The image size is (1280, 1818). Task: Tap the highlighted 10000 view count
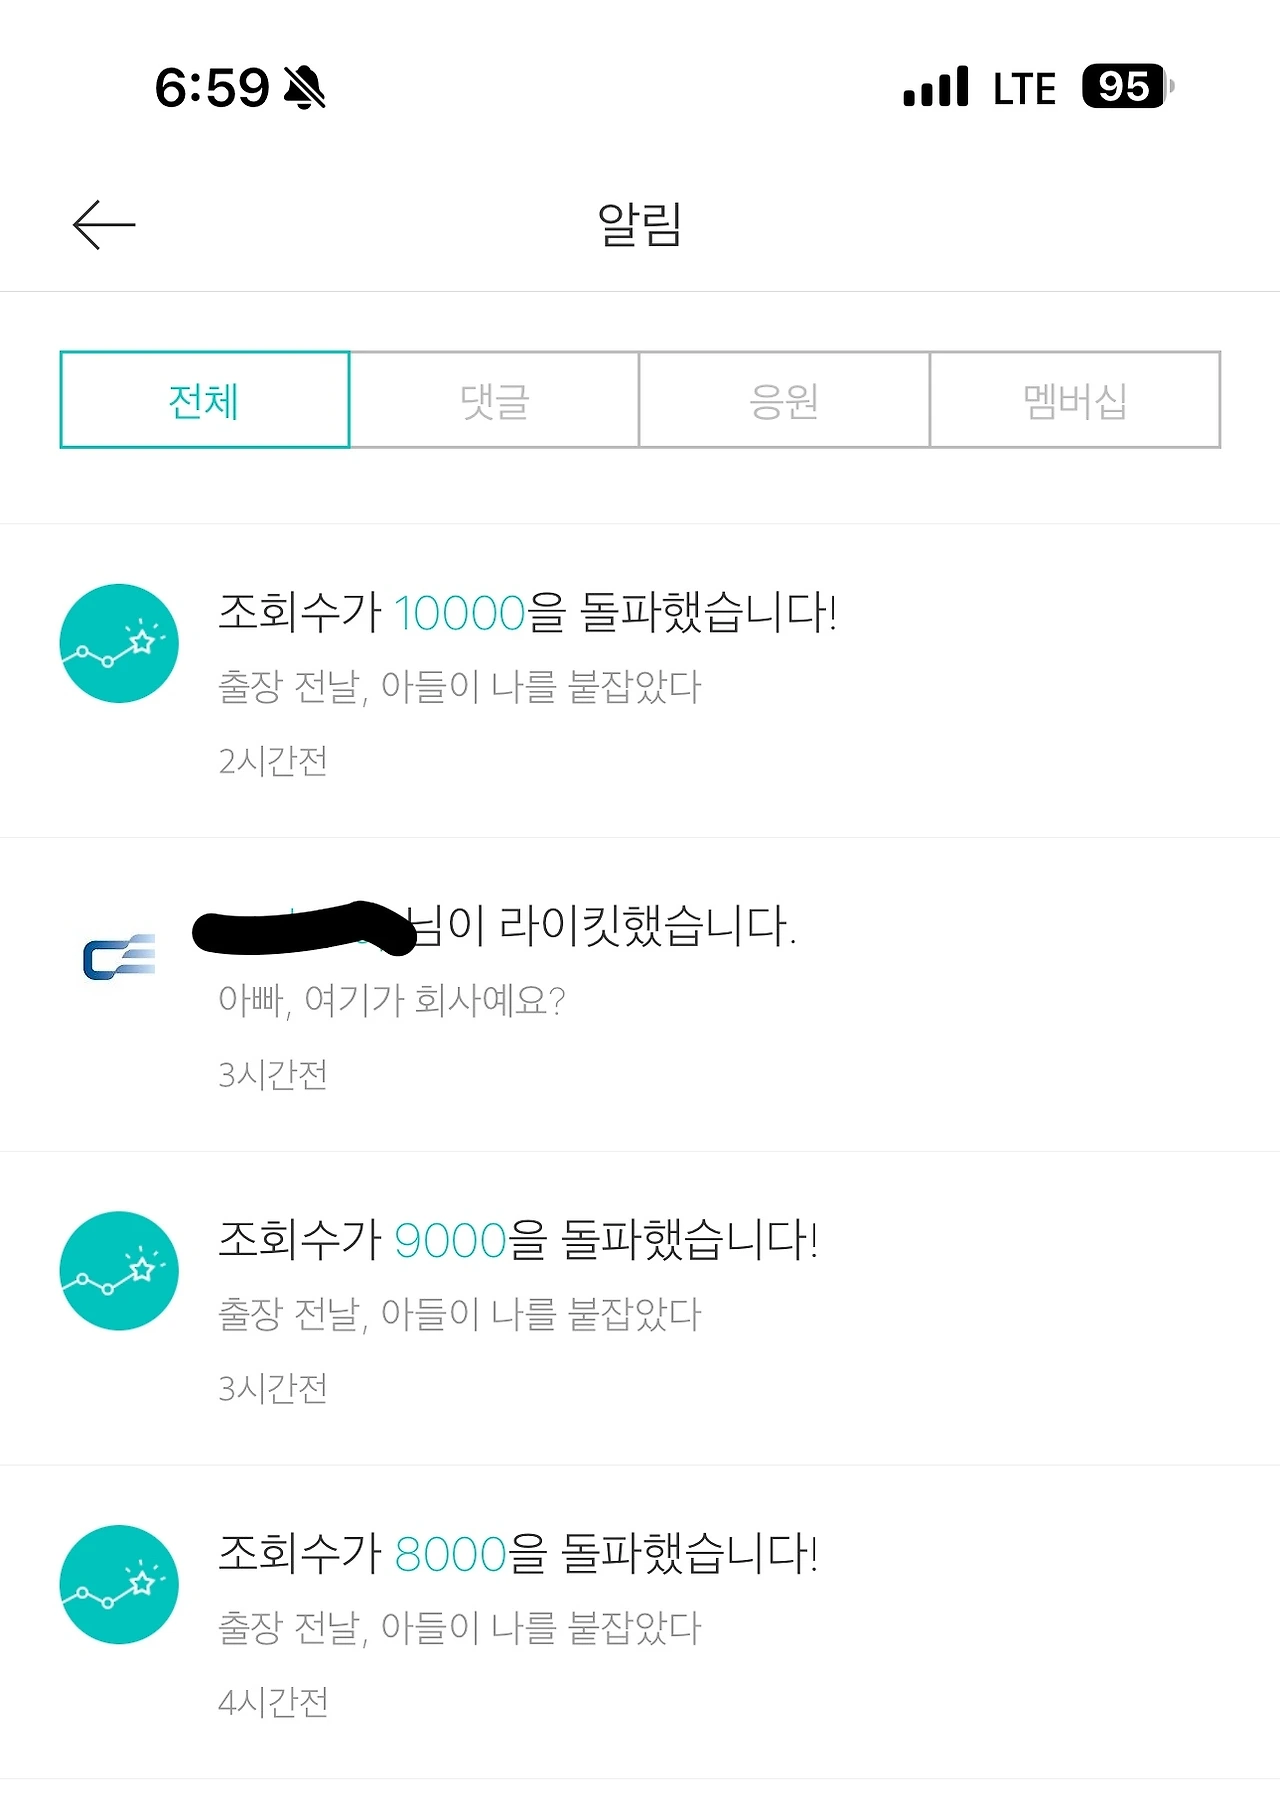point(460,613)
